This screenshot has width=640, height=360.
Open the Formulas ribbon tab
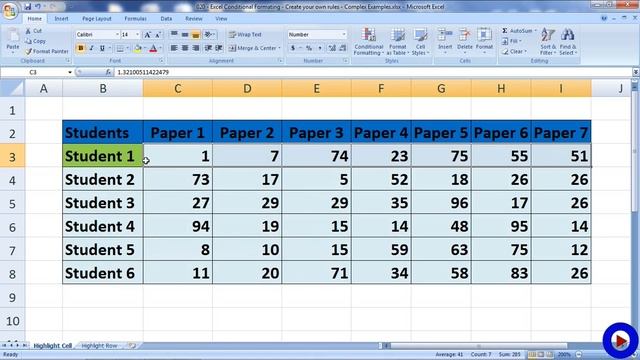coord(136,19)
